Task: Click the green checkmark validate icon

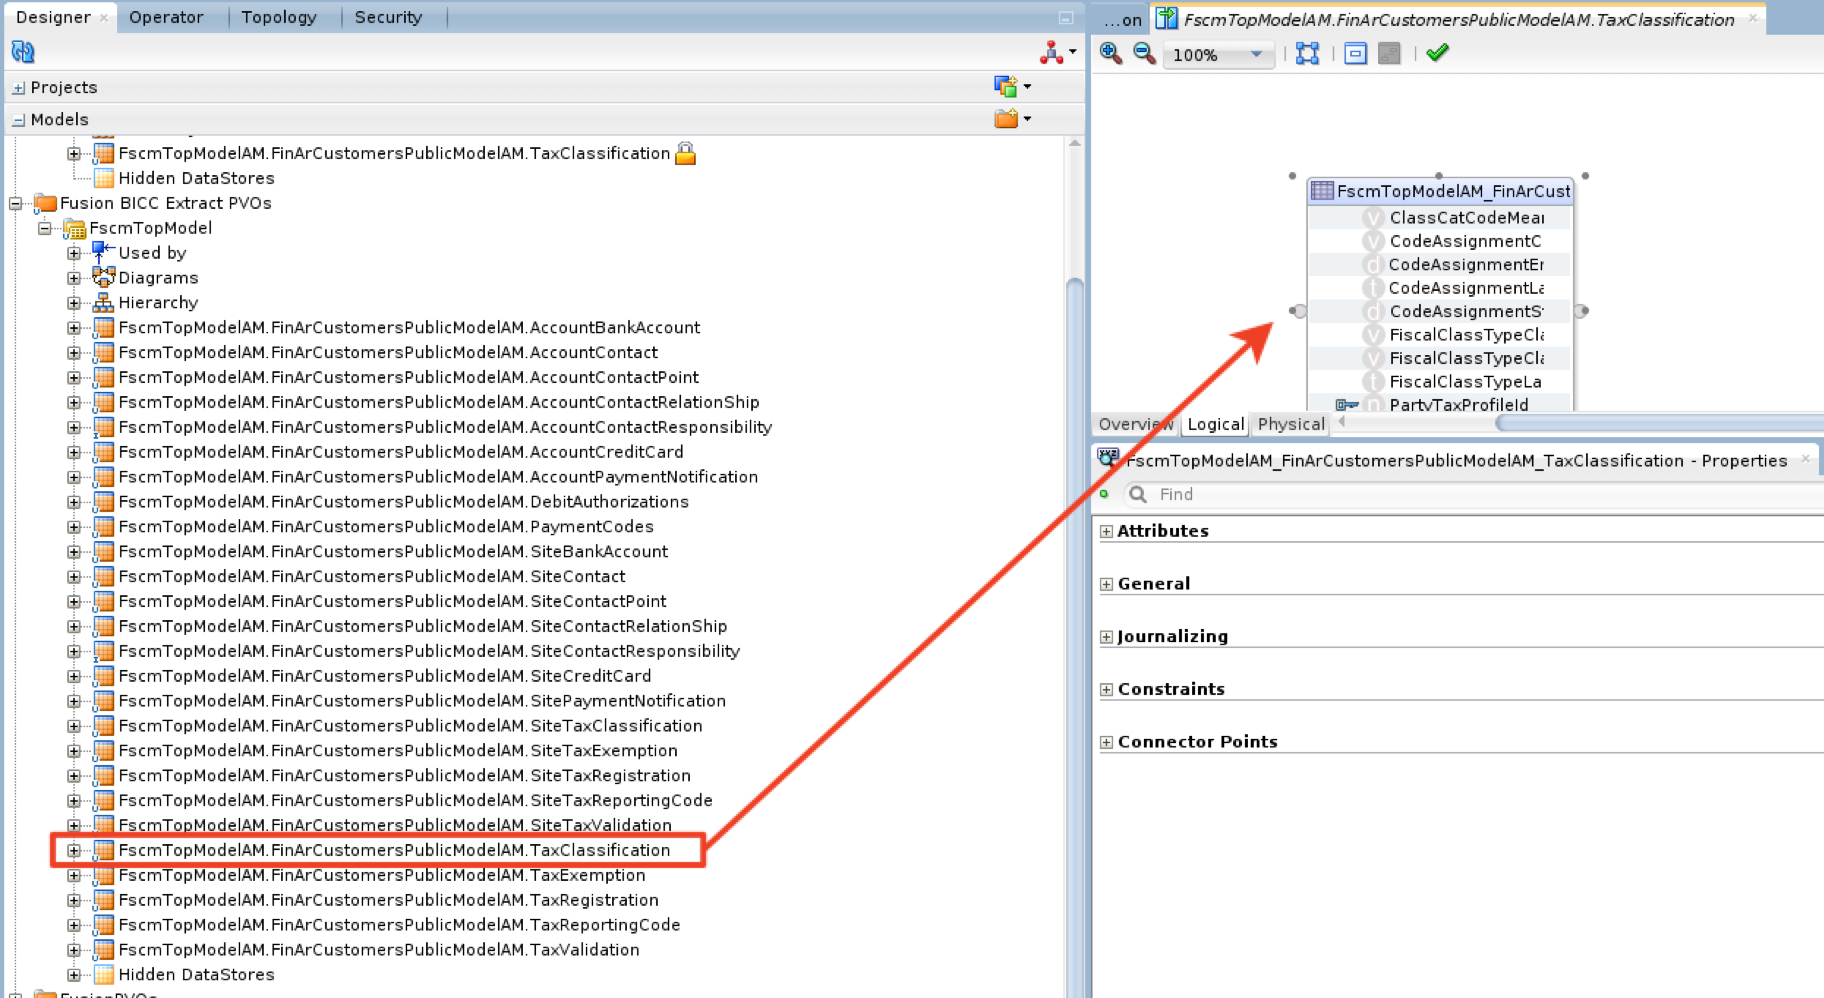Action: [x=1437, y=54]
